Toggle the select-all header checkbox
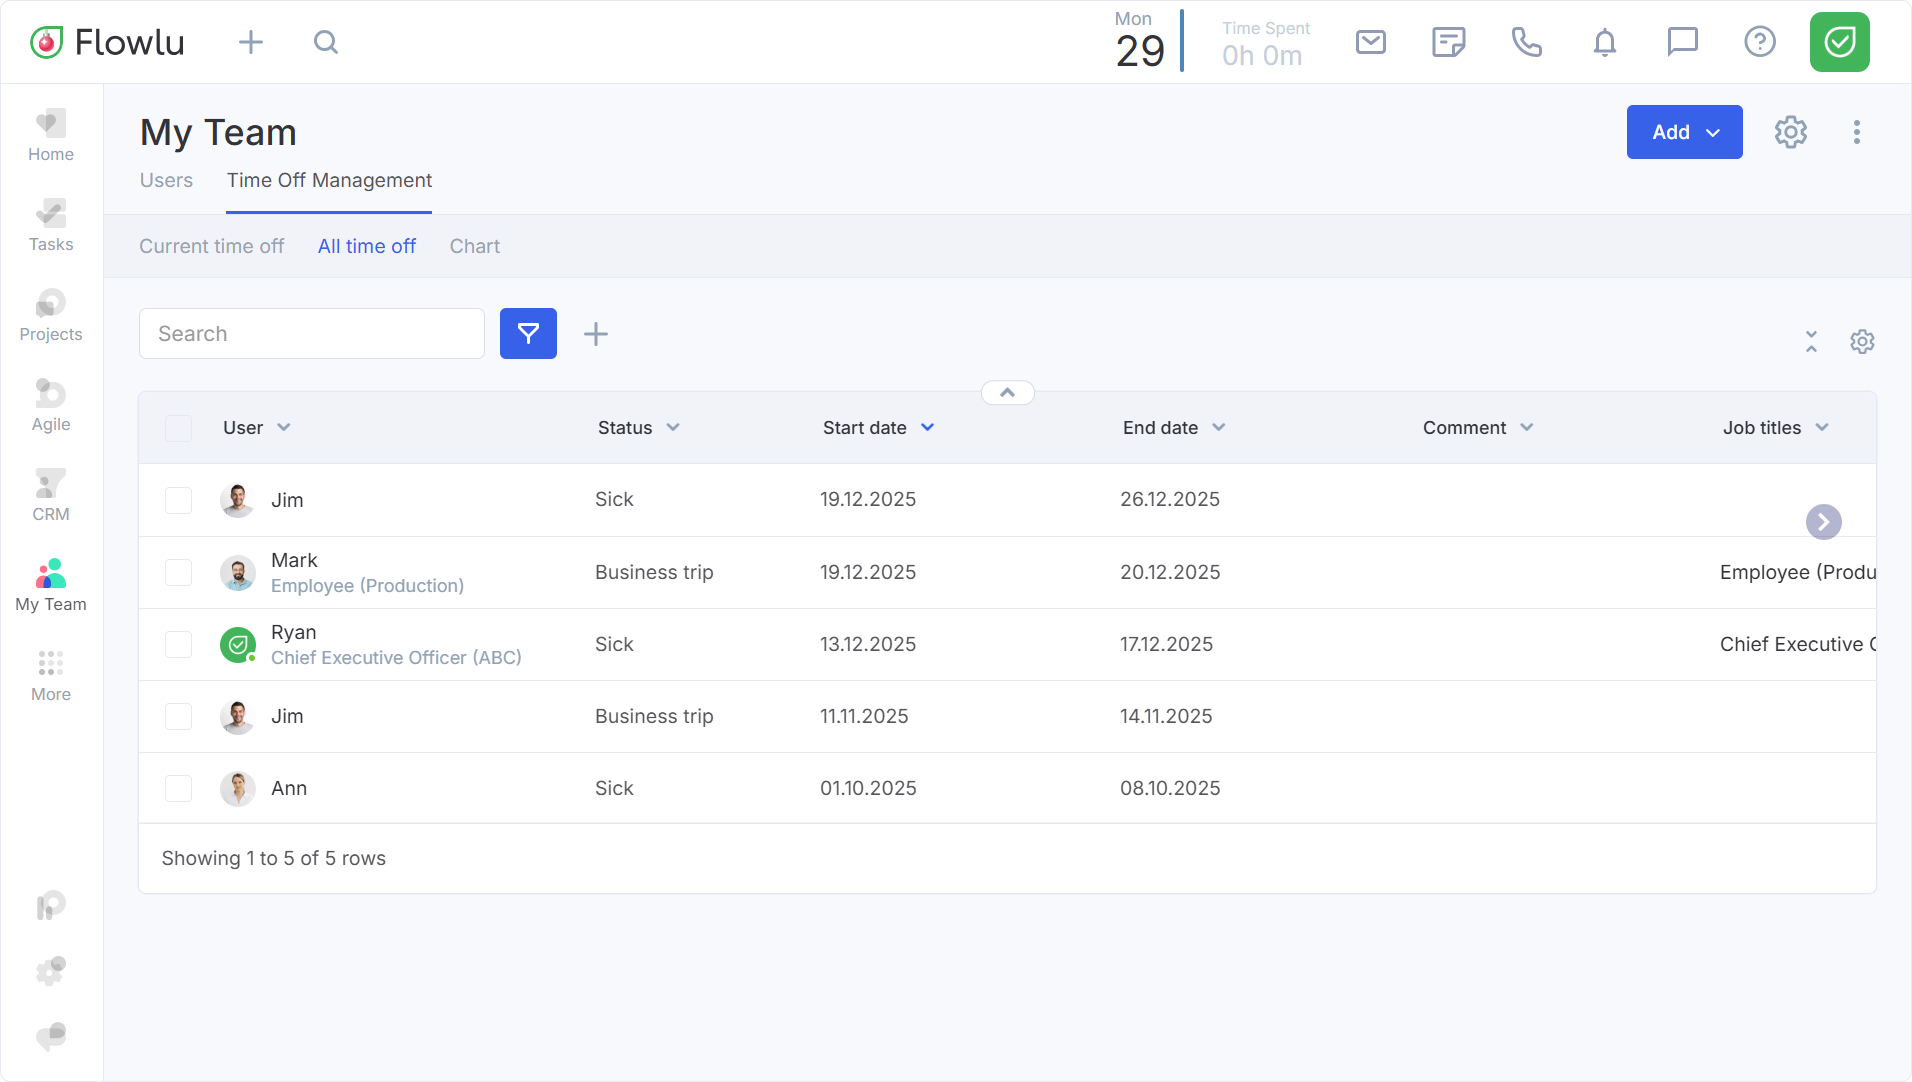 coord(178,428)
